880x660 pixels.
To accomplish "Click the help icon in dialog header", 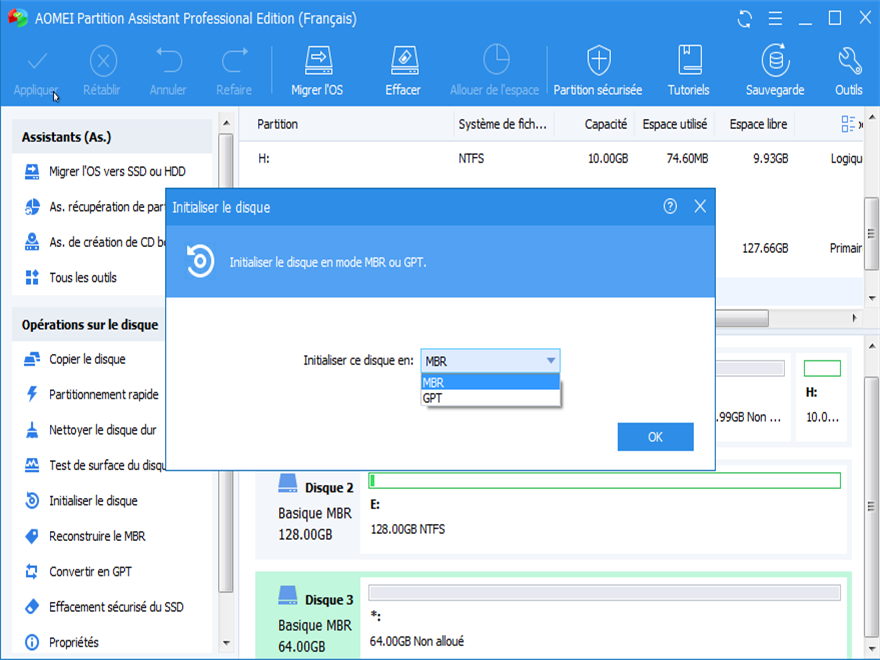I will click(670, 206).
